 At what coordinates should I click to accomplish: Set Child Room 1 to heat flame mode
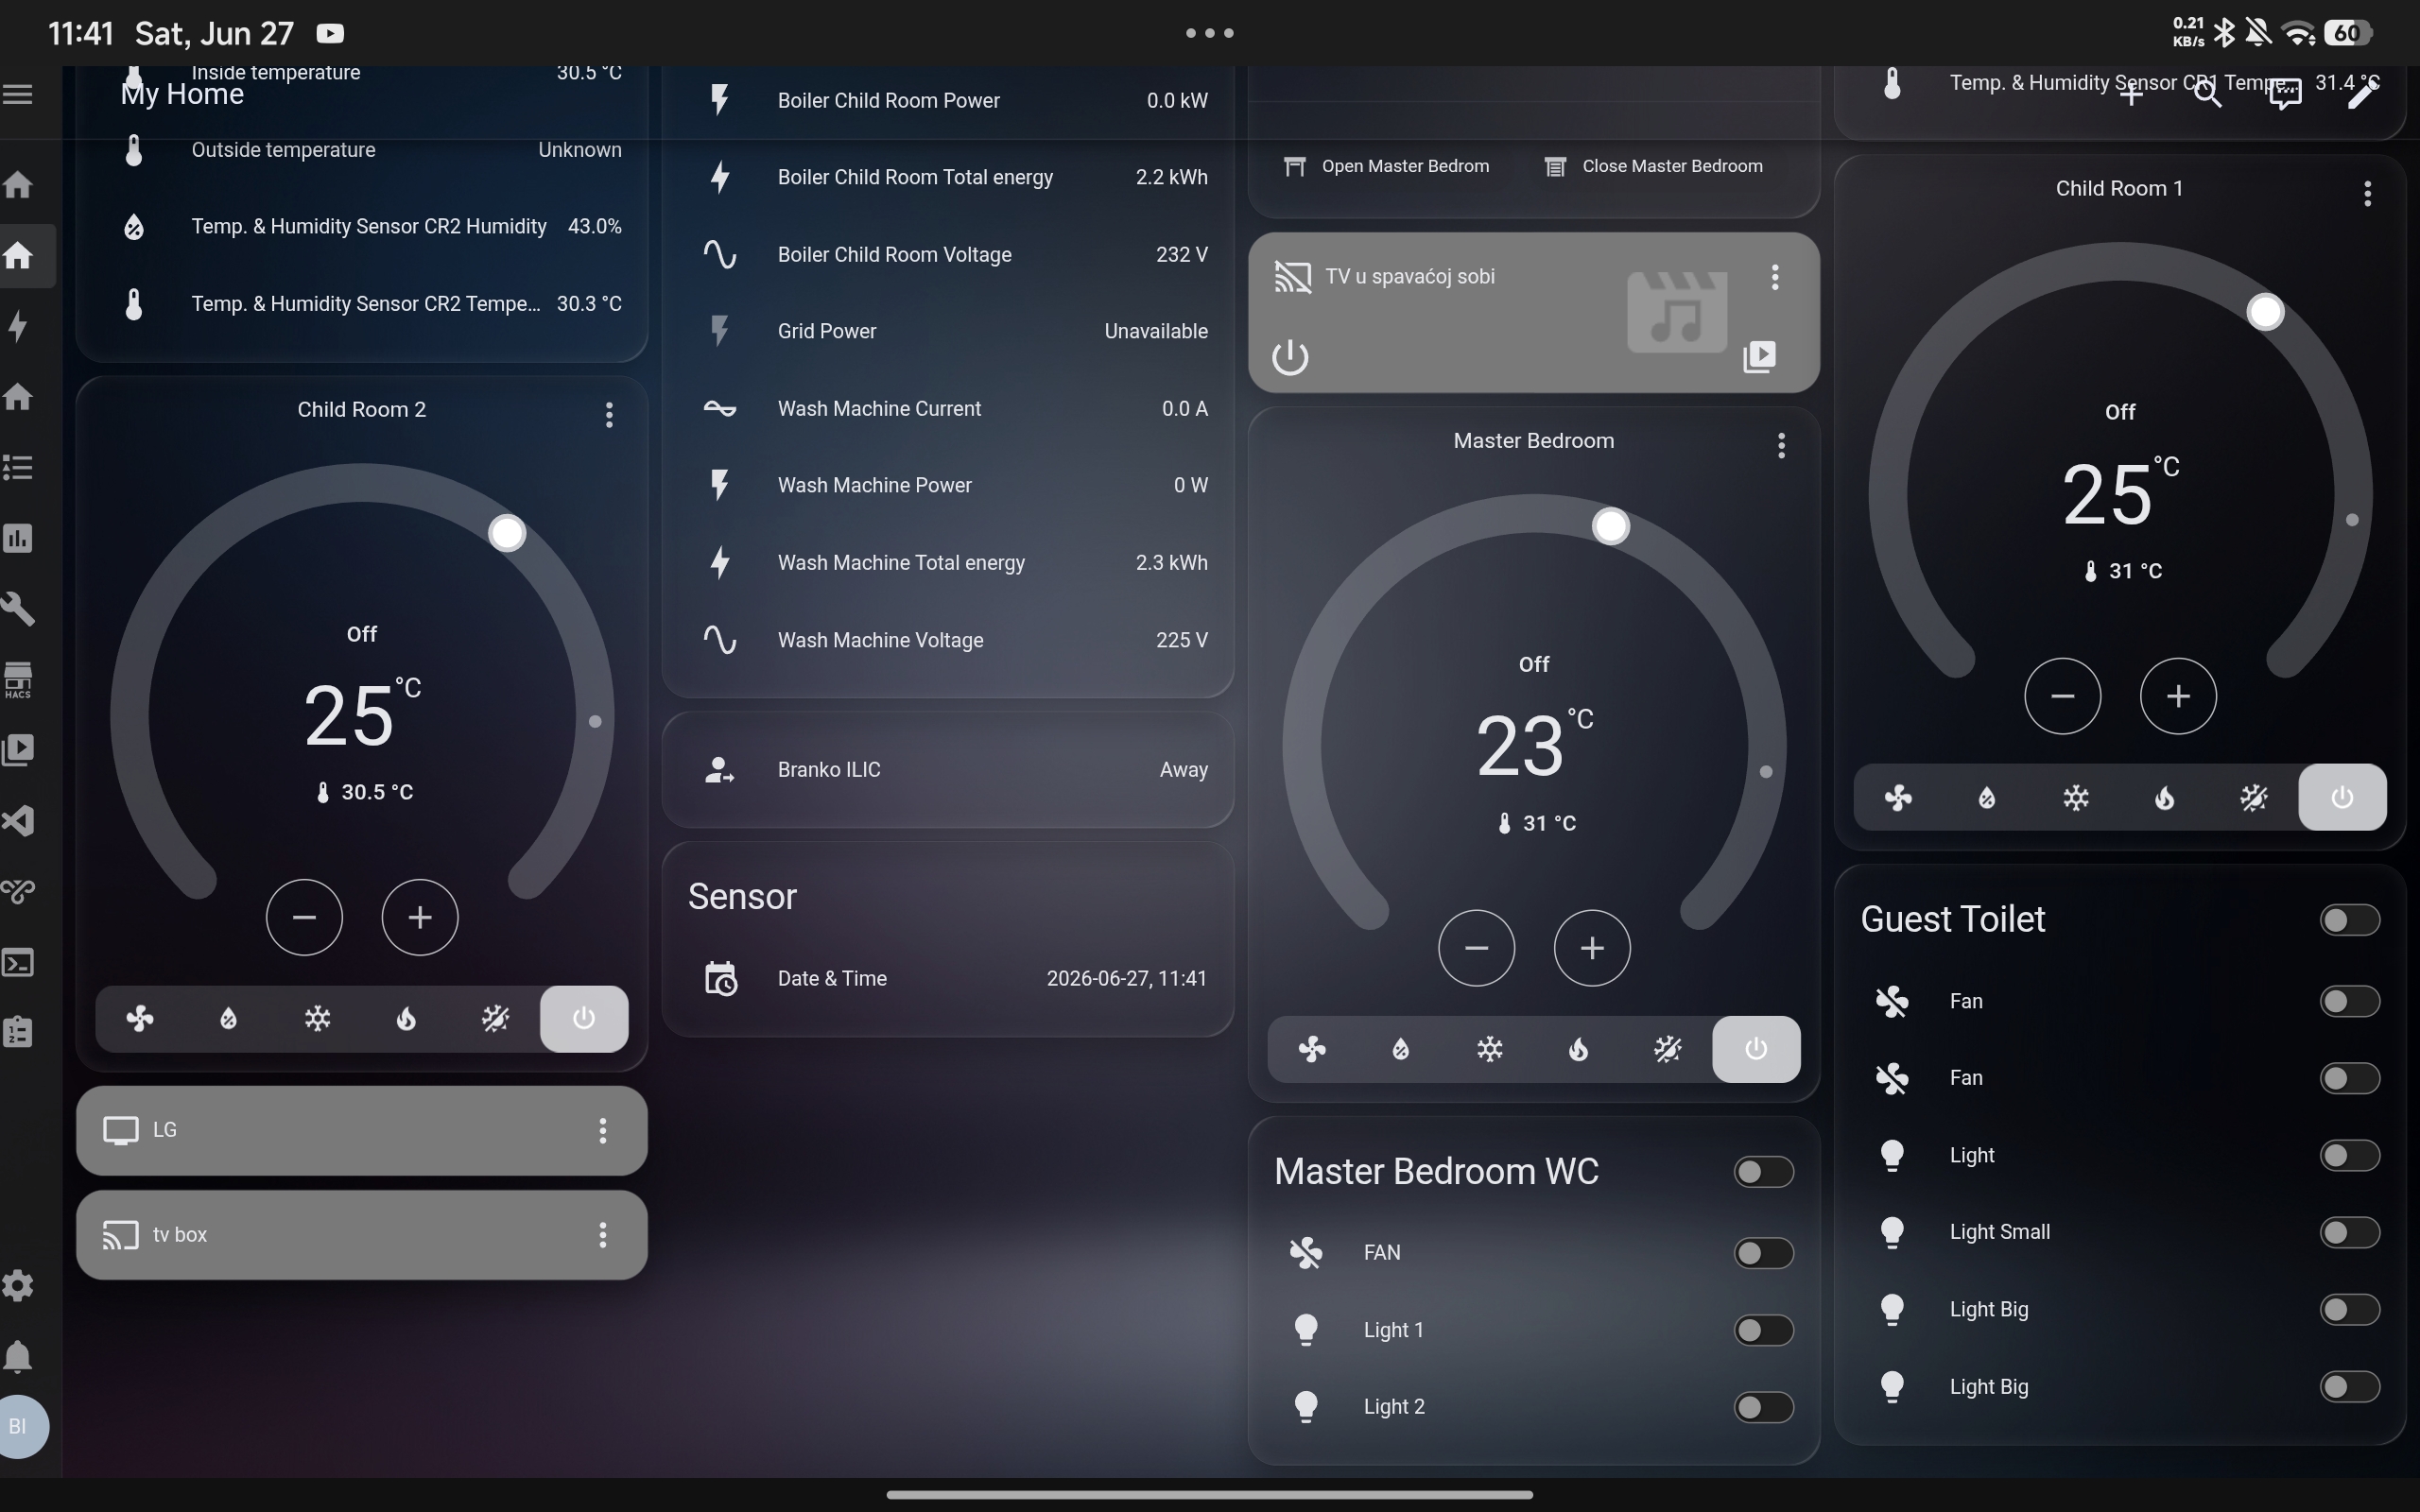[2164, 798]
